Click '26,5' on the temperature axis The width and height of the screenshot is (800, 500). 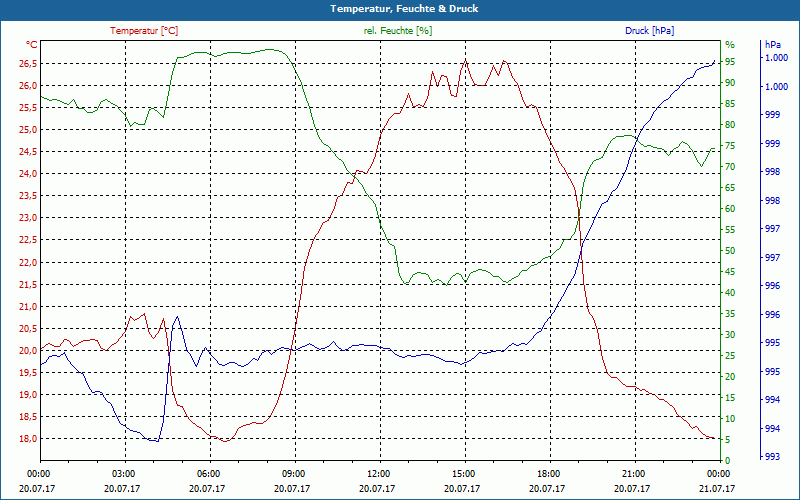pyautogui.click(x=28, y=64)
